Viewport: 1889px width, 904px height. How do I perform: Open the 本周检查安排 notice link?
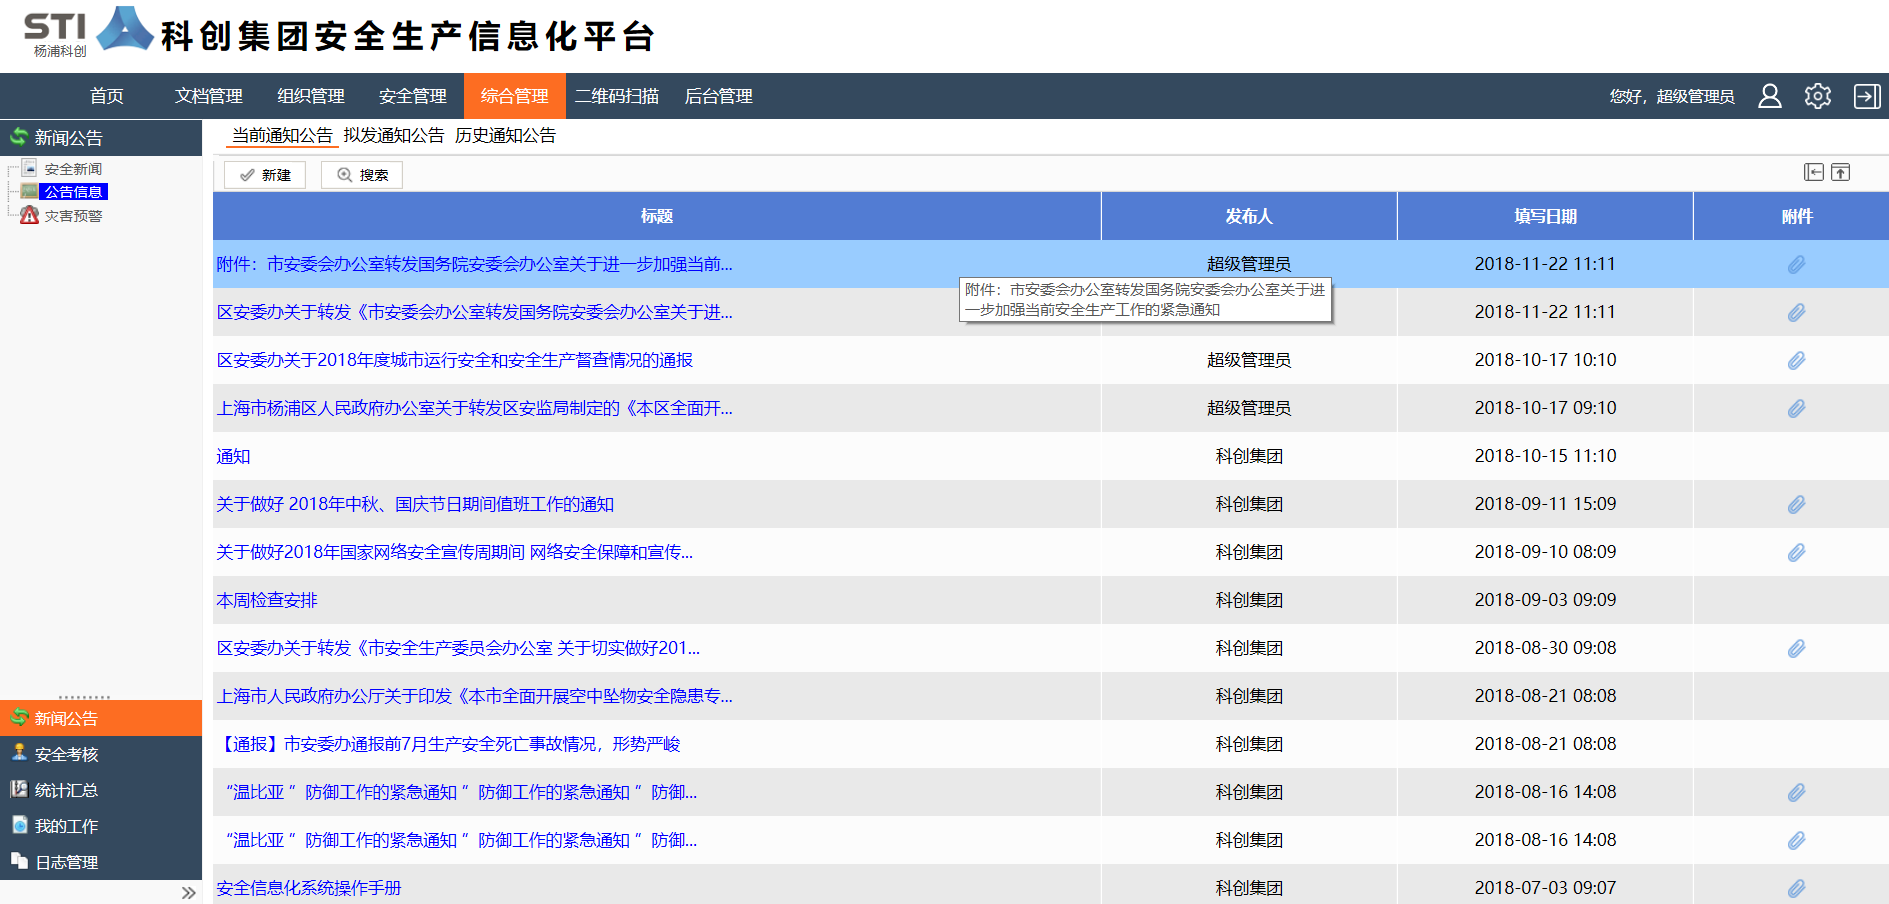tap(267, 600)
